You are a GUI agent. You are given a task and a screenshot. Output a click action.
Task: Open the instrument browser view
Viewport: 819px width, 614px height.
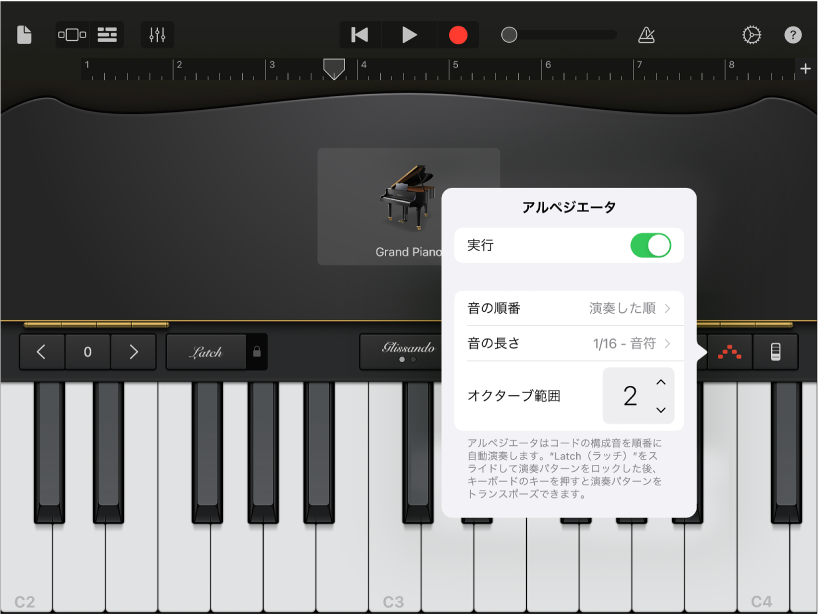70,34
